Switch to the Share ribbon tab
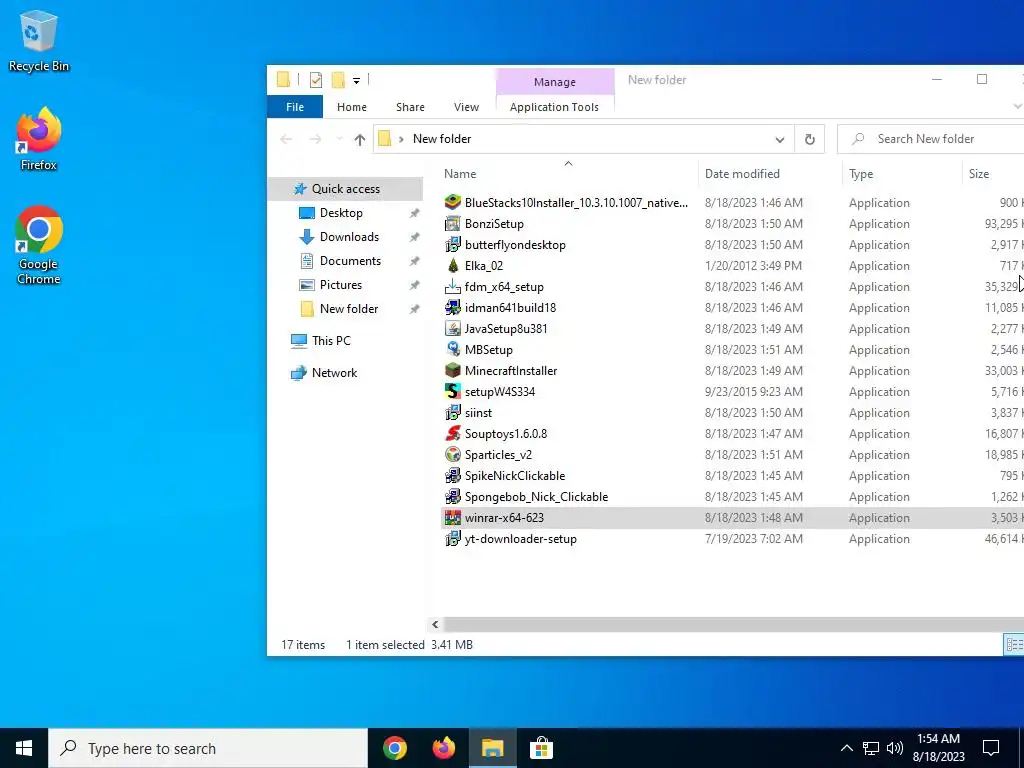This screenshot has height=768, width=1024. [x=410, y=107]
